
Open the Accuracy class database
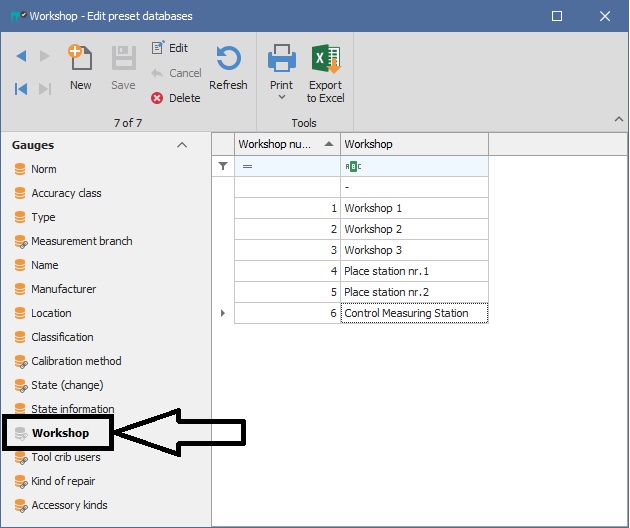coord(57,193)
